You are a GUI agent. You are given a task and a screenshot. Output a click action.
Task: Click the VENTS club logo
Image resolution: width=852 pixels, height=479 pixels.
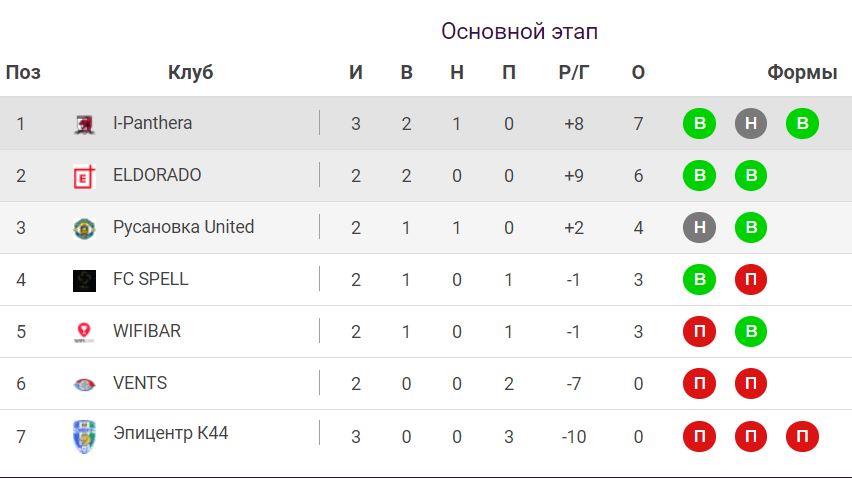click(85, 384)
